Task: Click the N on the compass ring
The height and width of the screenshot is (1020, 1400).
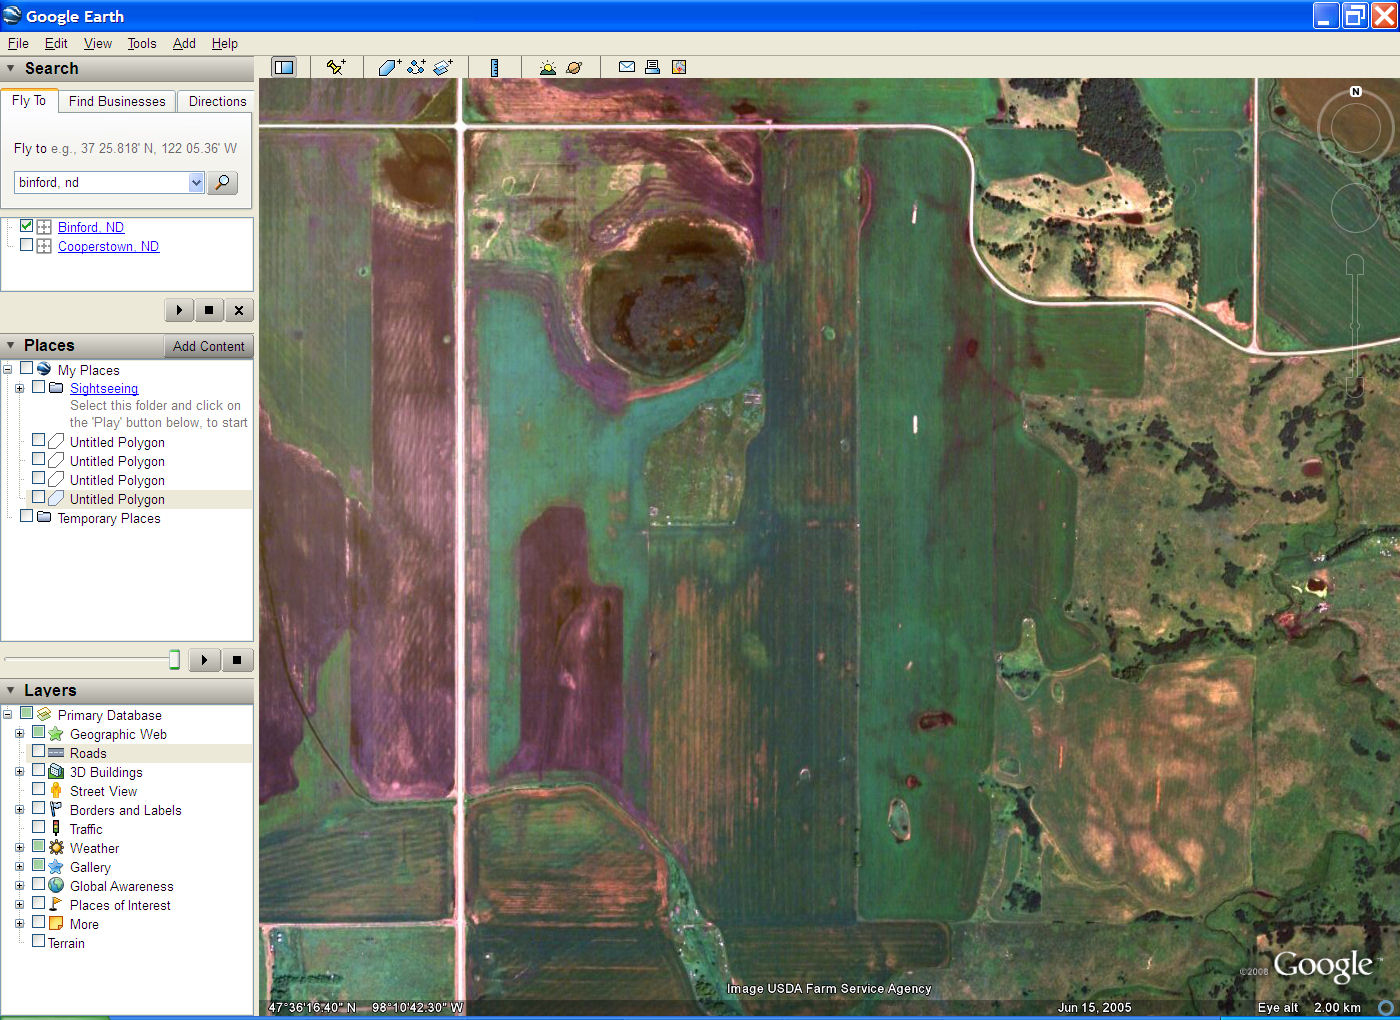Action: pyautogui.click(x=1356, y=91)
